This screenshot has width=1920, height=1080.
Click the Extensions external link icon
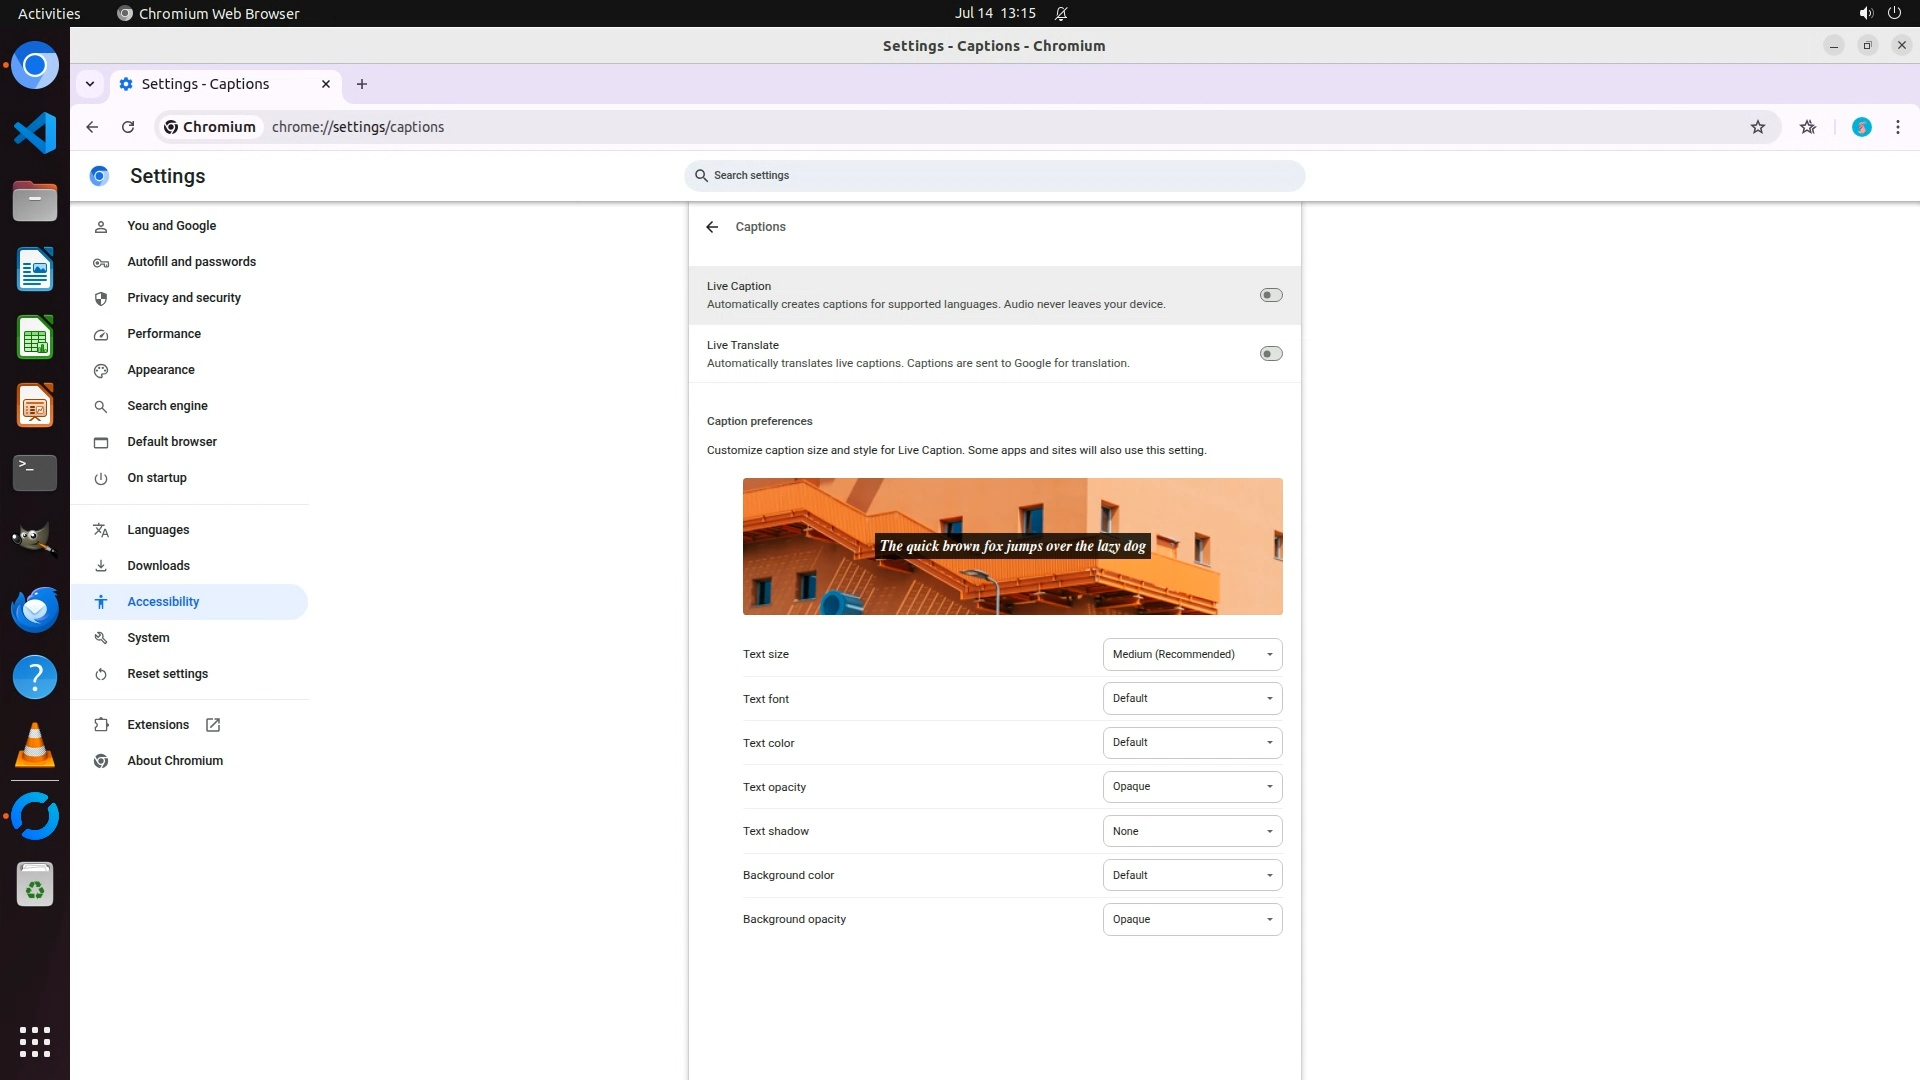pos(213,725)
